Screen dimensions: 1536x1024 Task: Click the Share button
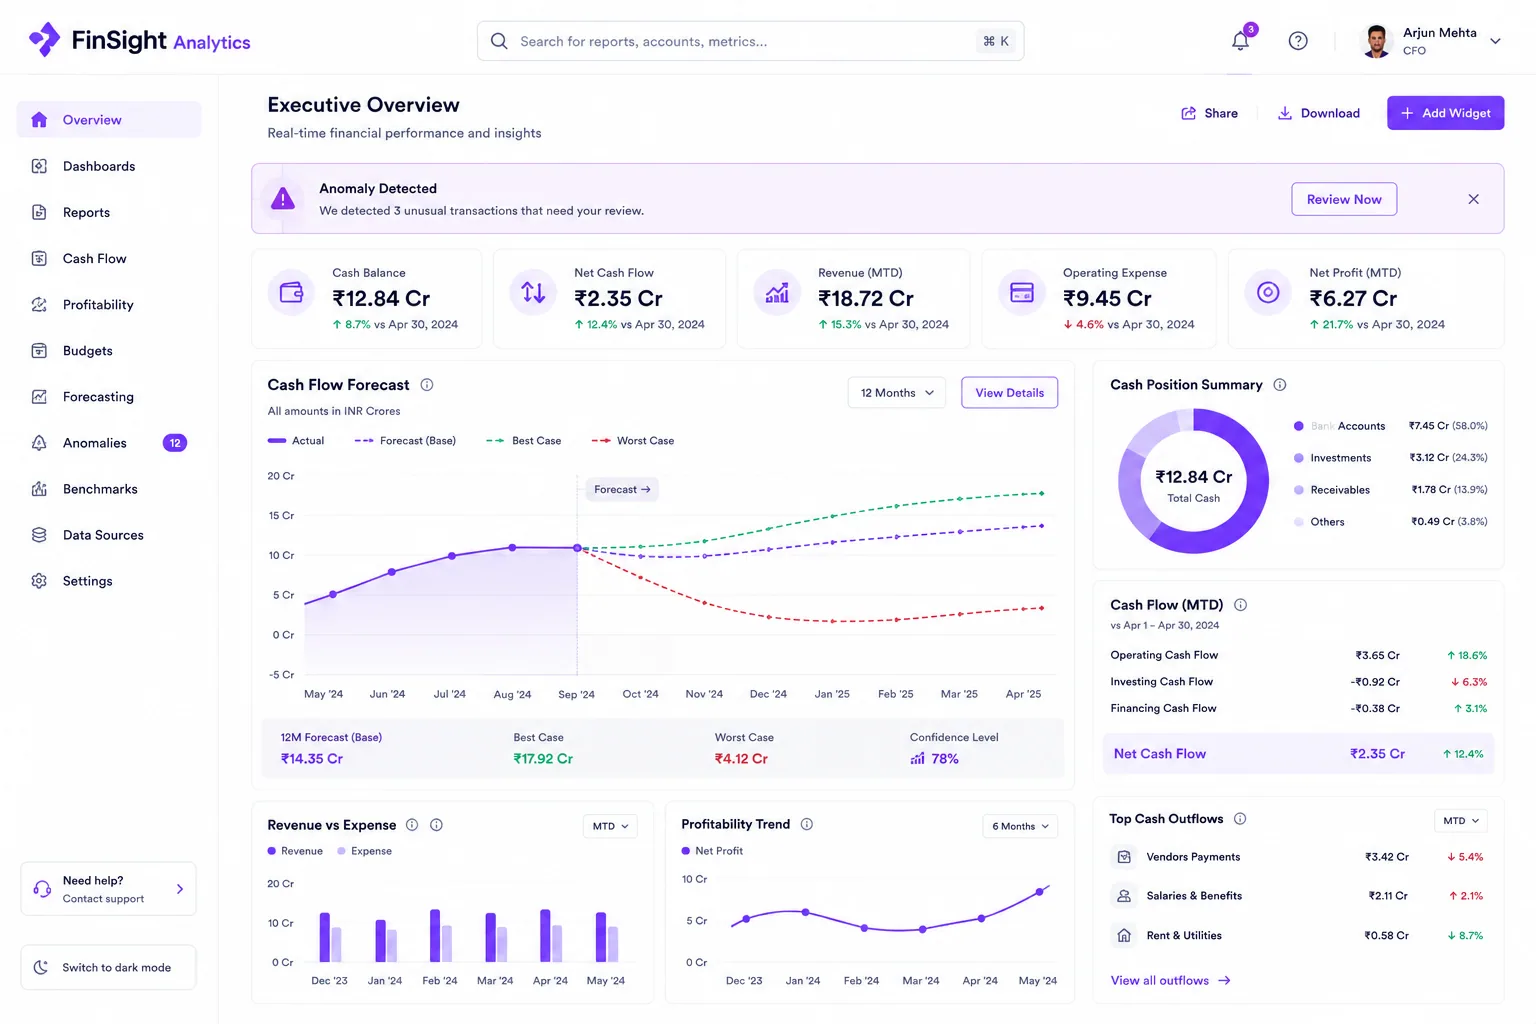click(1209, 113)
